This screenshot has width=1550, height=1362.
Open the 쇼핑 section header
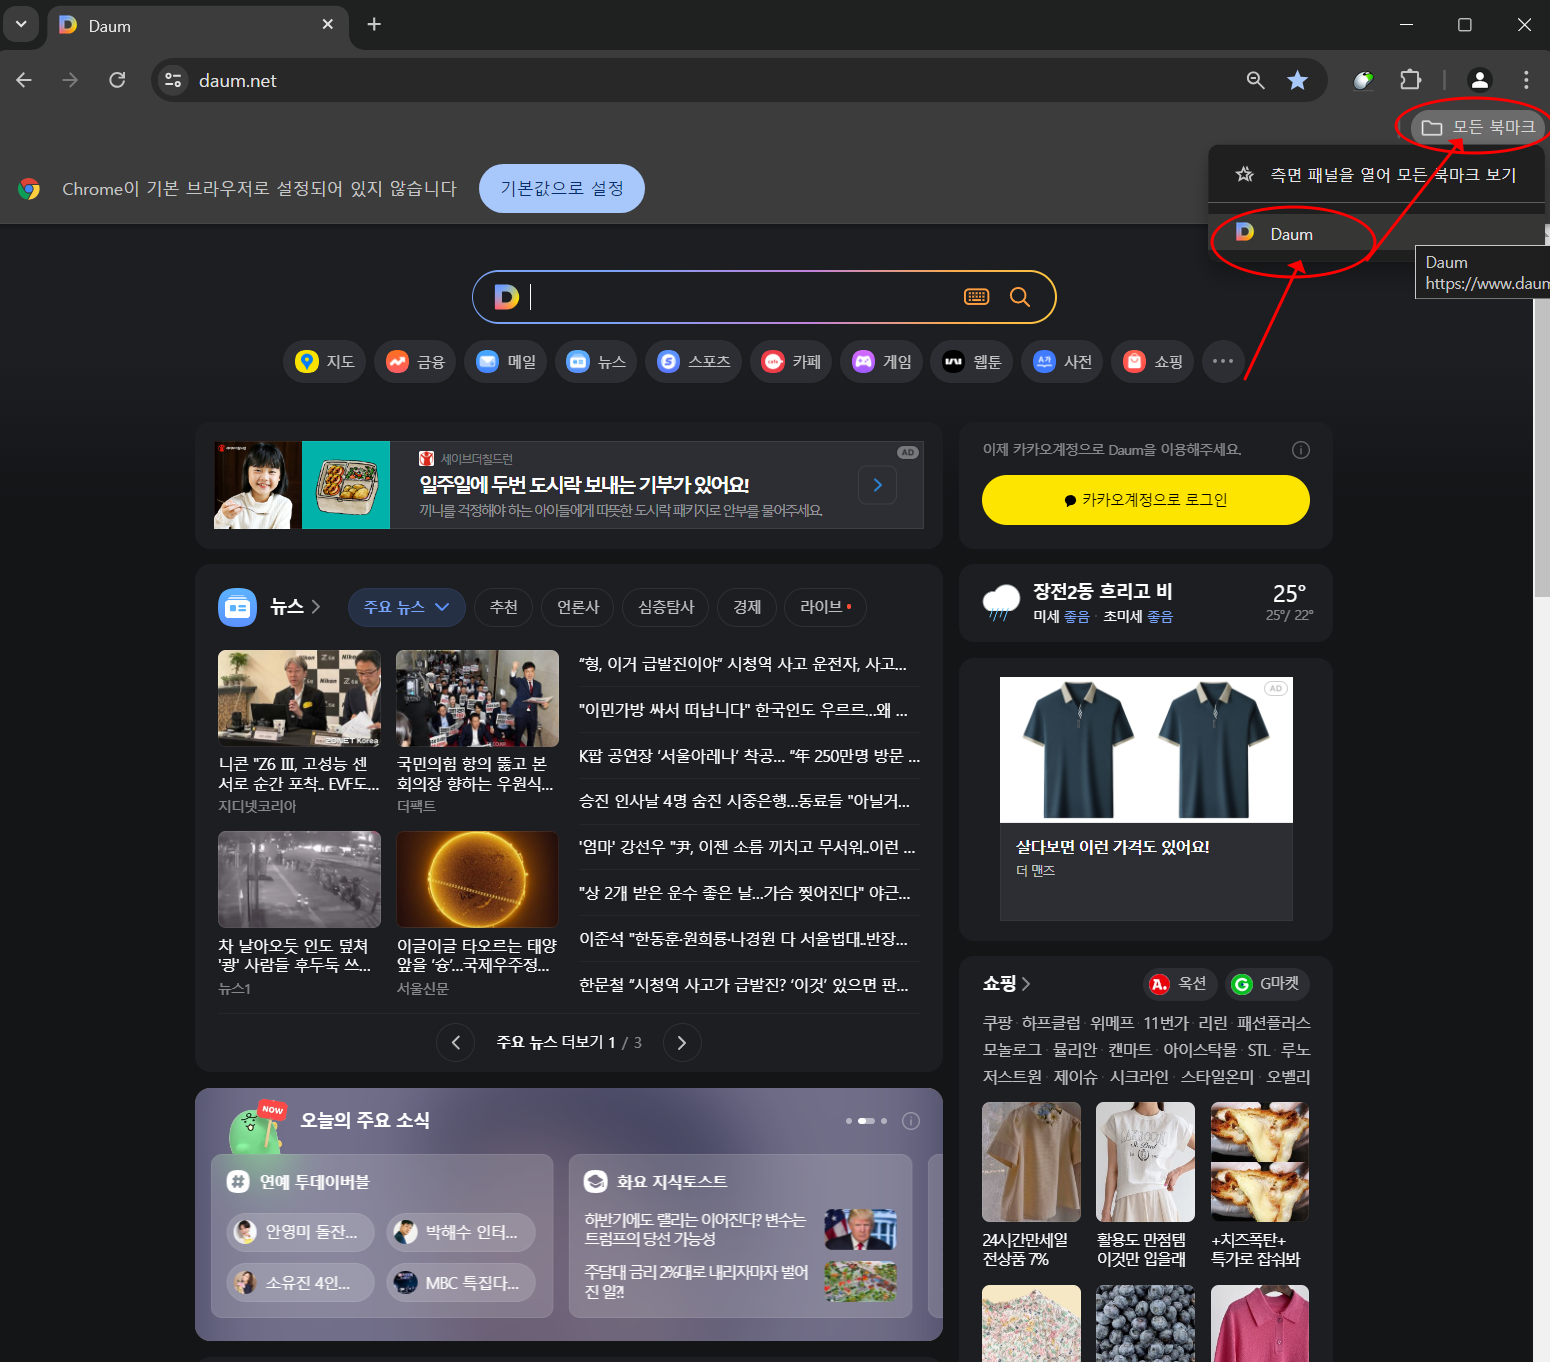coord(1006,984)
